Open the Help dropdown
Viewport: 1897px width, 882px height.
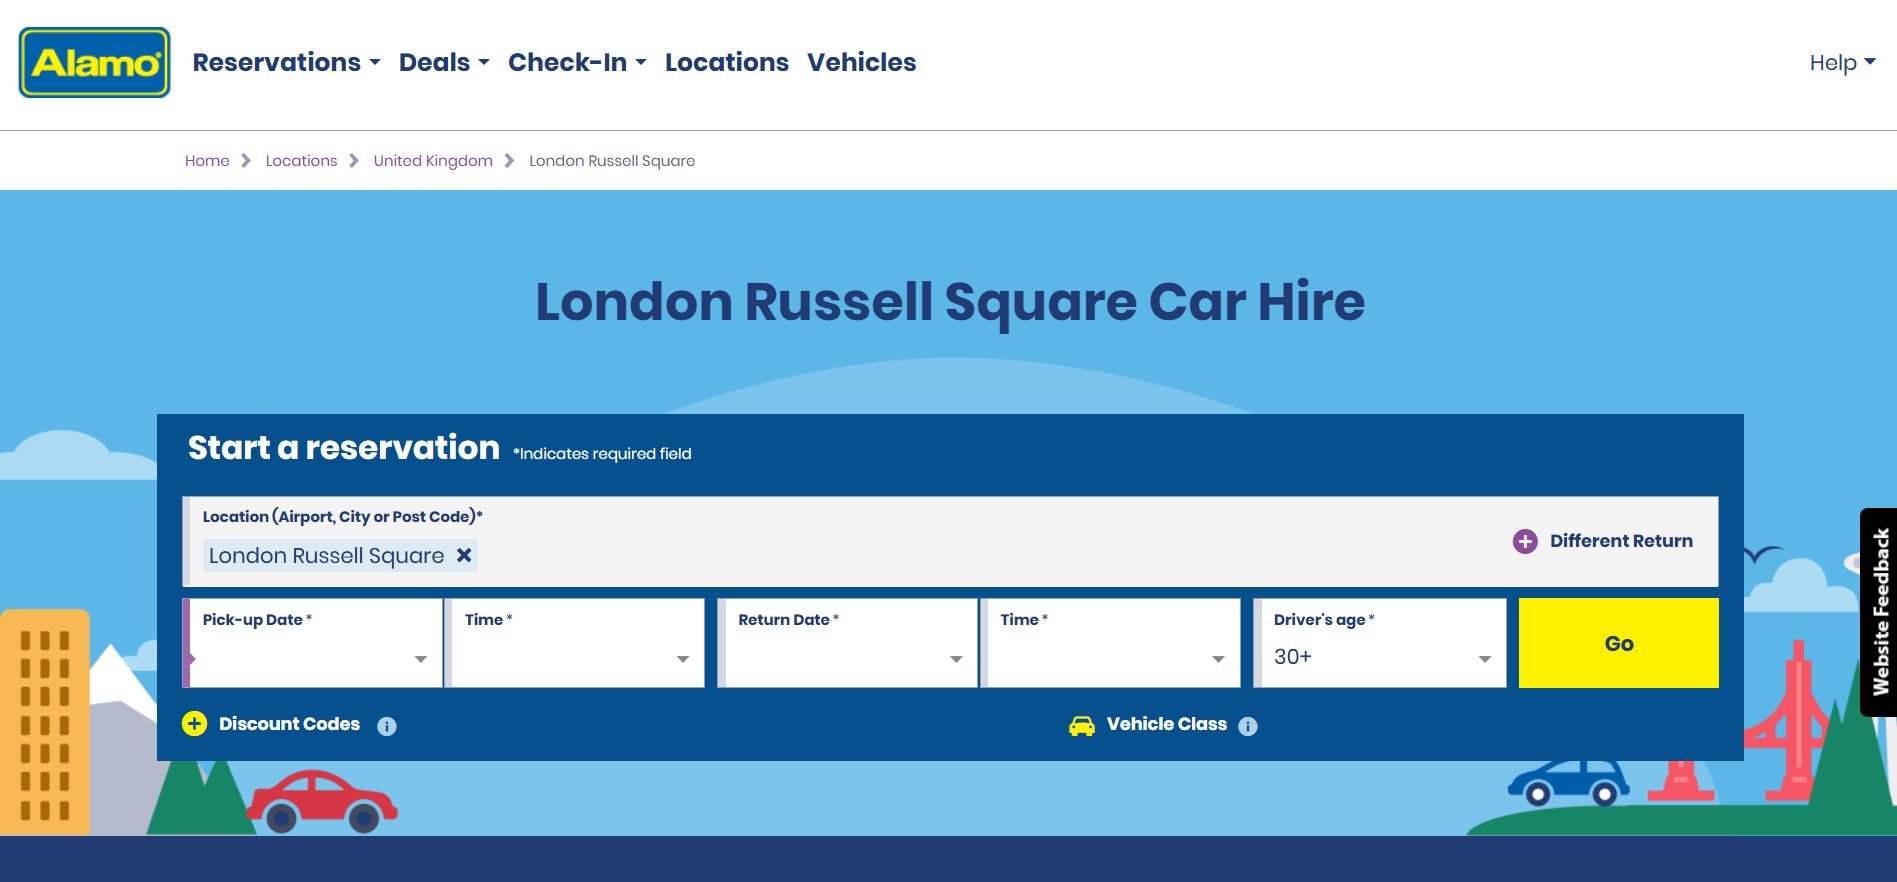1842,62
